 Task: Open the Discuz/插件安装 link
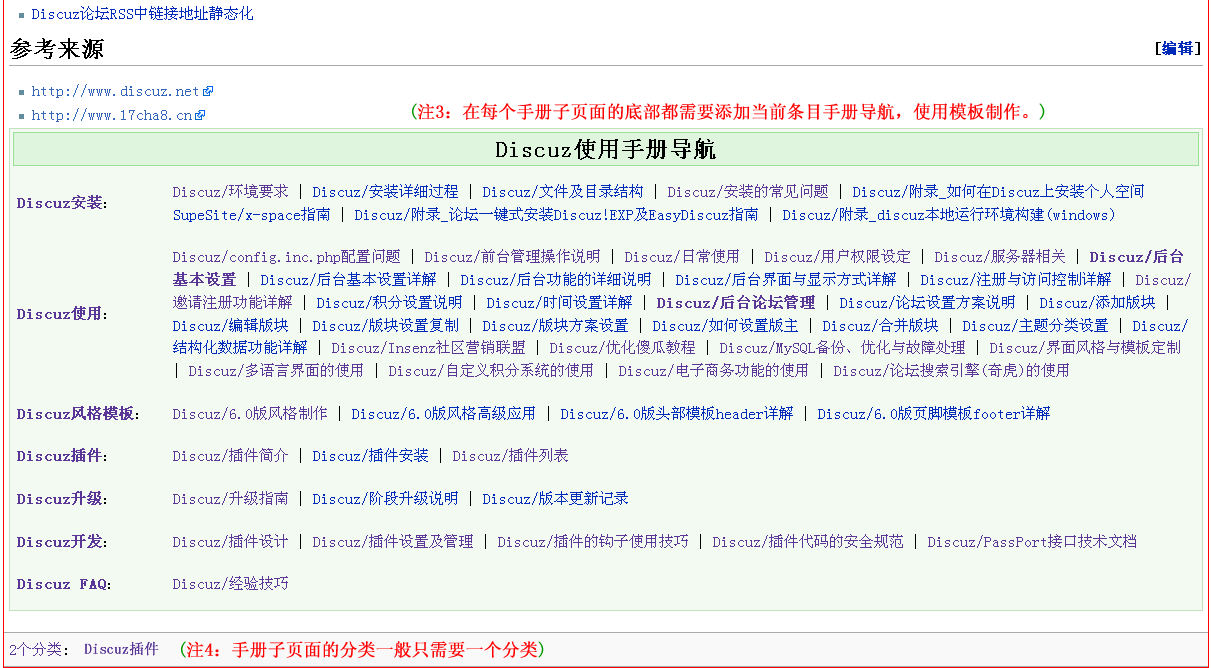(370, 456)
